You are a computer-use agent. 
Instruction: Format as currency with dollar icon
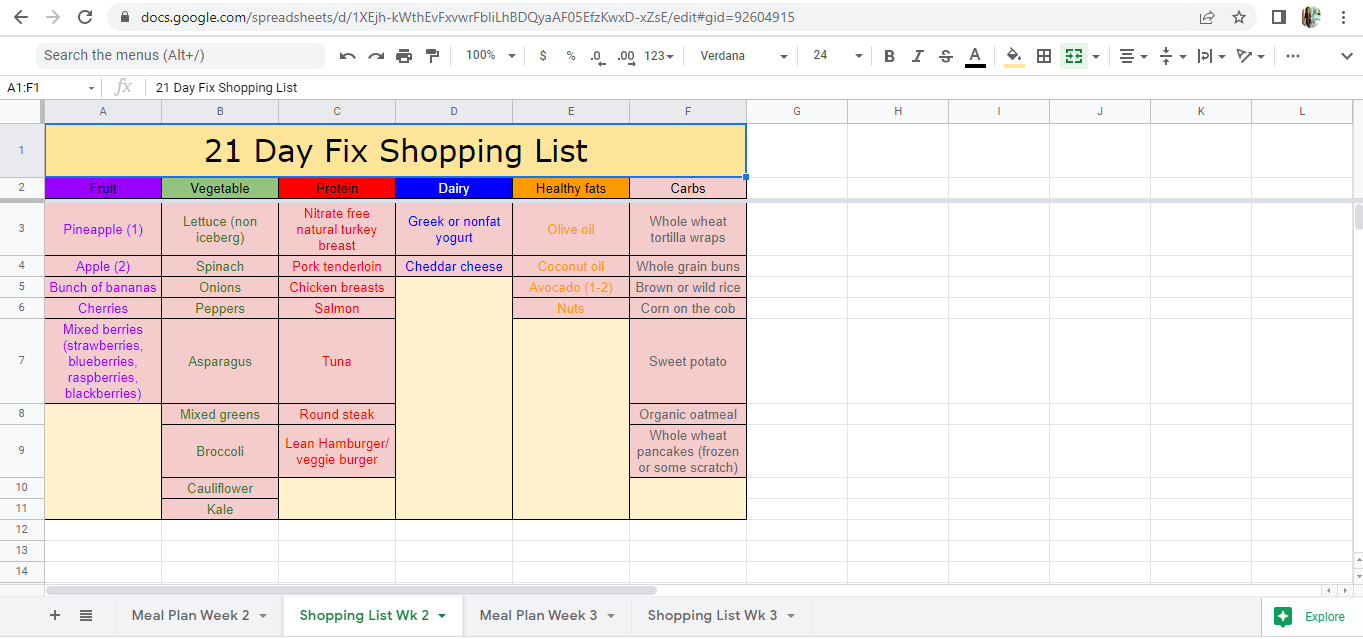click(x=543, y=56)
